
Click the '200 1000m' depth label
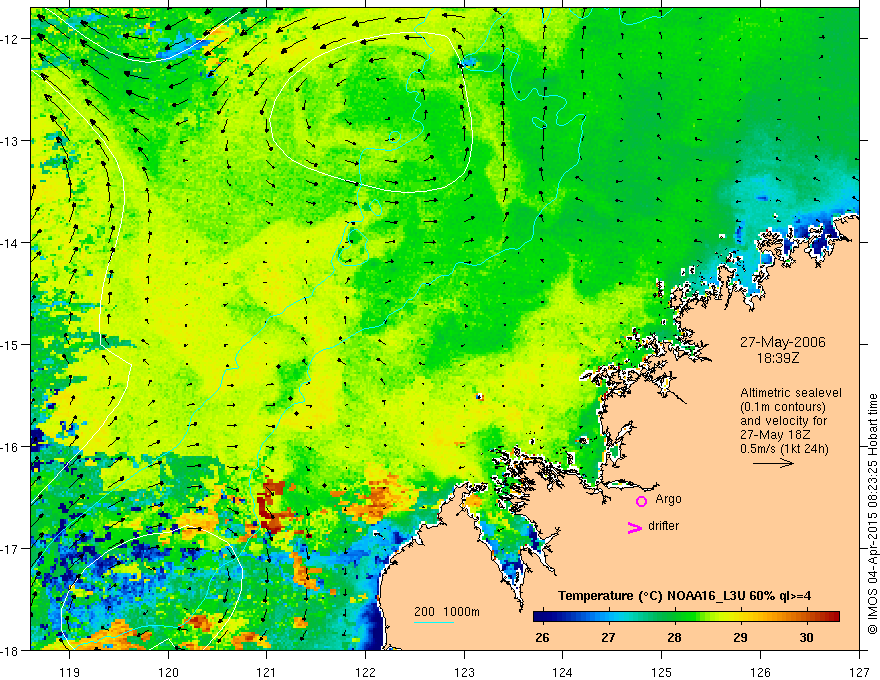pyautogui.click(x=447, y=612)
